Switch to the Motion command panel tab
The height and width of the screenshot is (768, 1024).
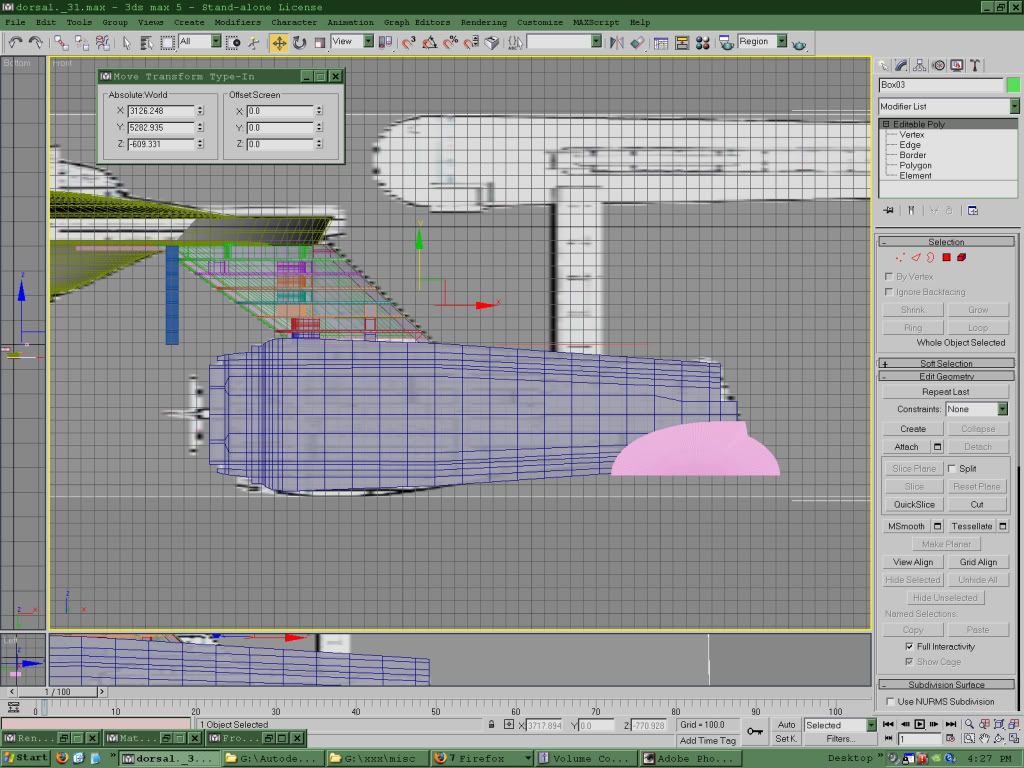(x=938, y=65)
